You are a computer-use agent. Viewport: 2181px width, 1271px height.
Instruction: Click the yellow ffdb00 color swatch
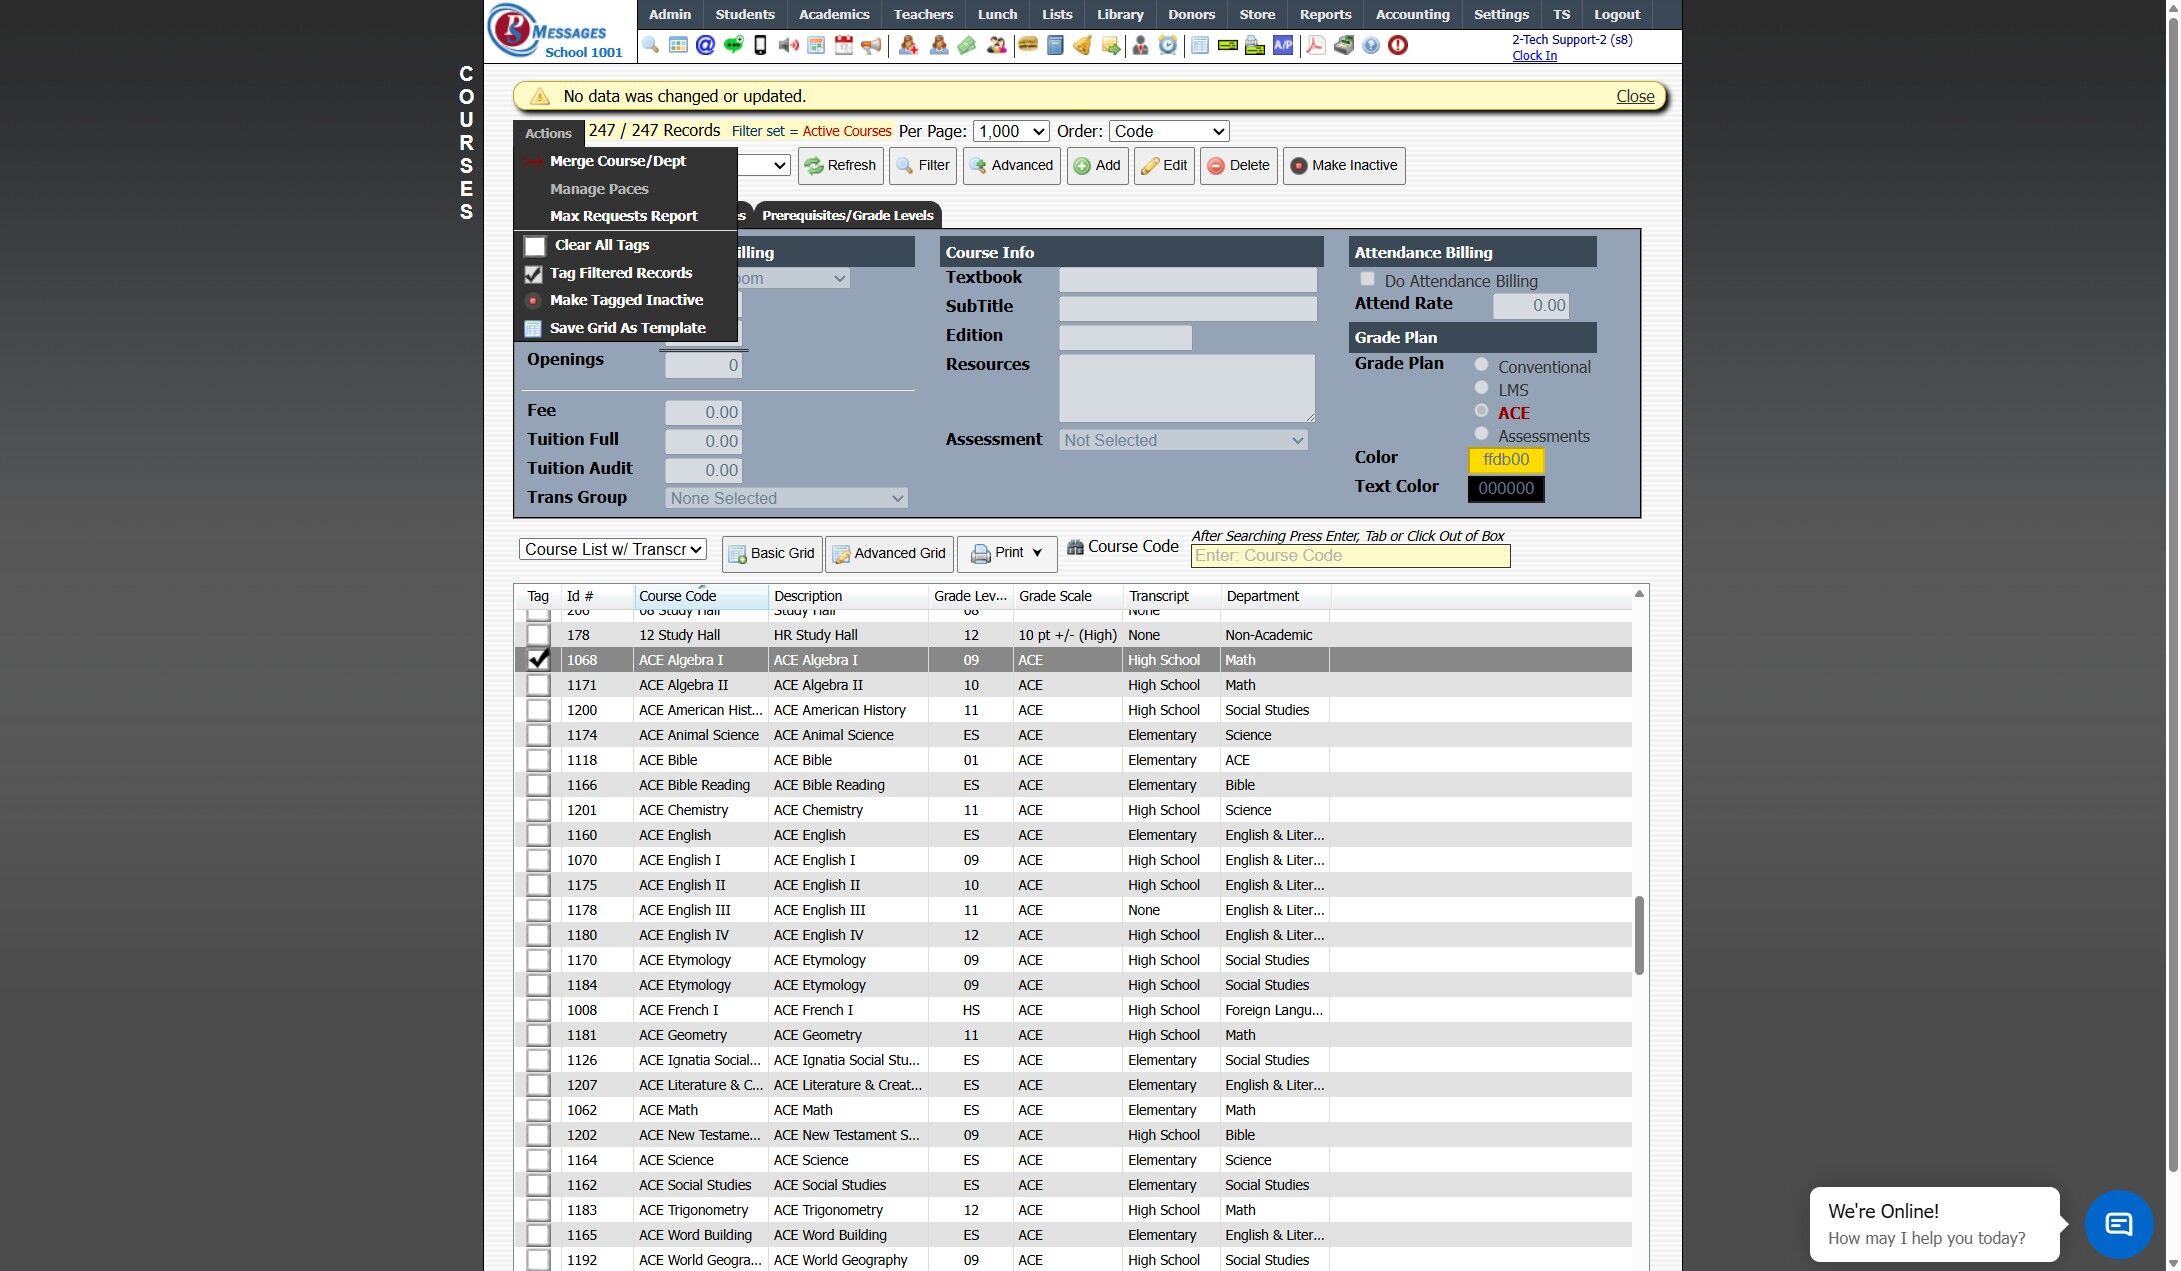(1505, 460)
